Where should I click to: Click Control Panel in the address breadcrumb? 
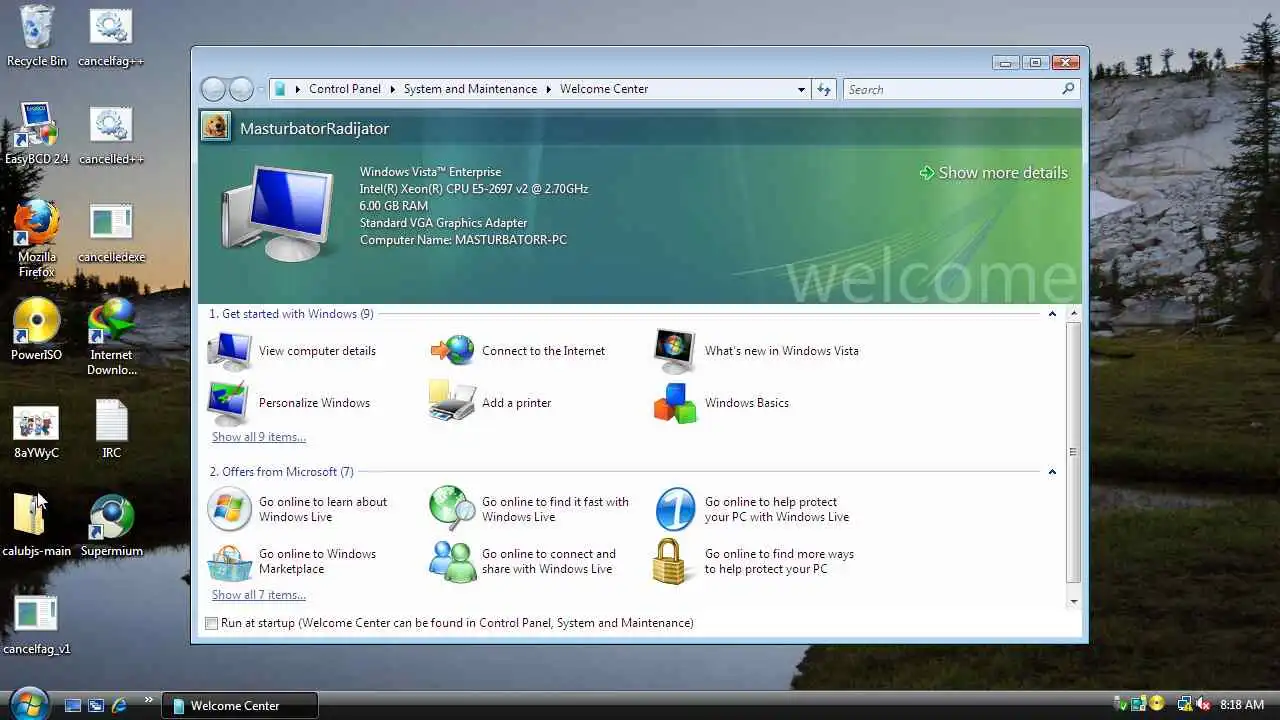[345, 89]
